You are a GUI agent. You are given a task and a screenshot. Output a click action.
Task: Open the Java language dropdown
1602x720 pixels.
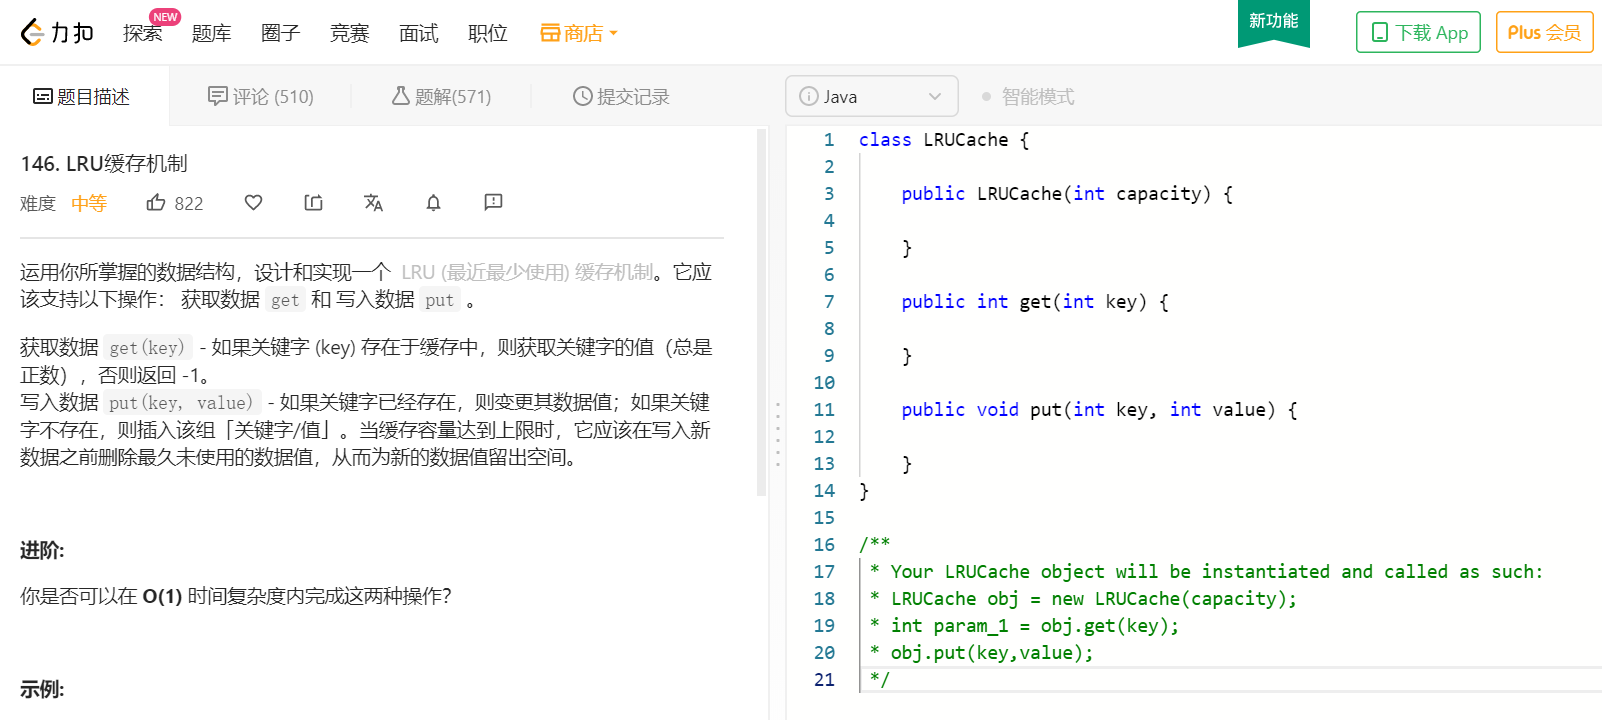click(872, 97)
